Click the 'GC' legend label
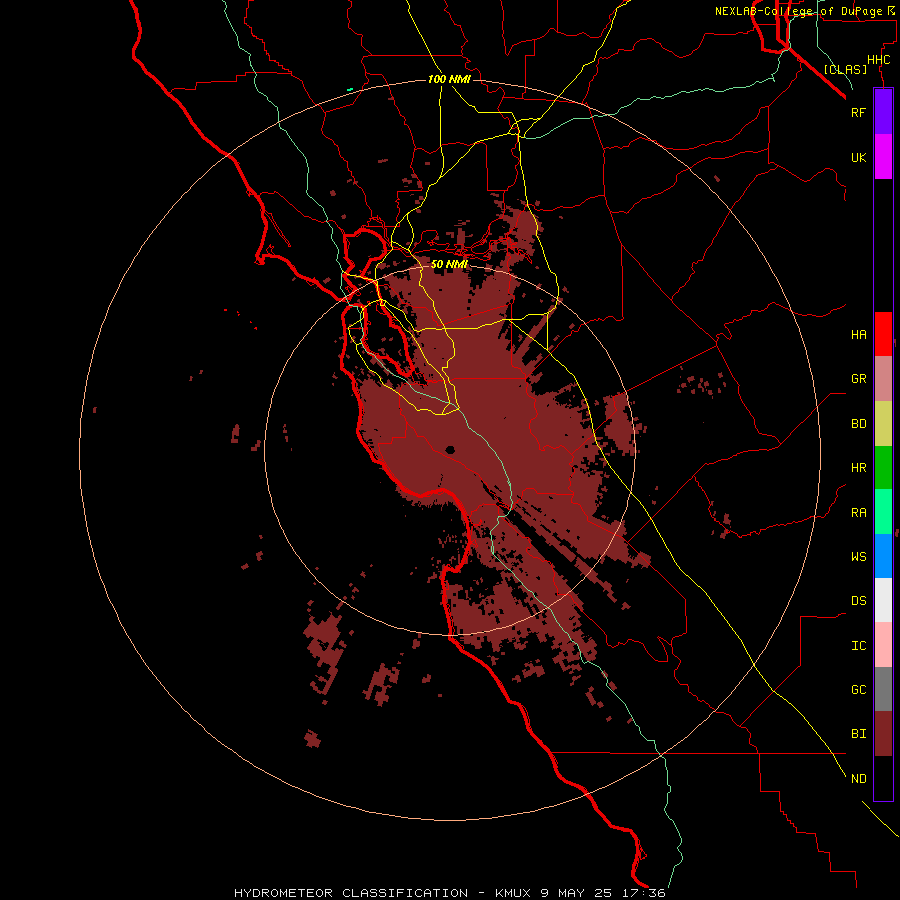This screenshot has height=900, width=900. [858, 690]
